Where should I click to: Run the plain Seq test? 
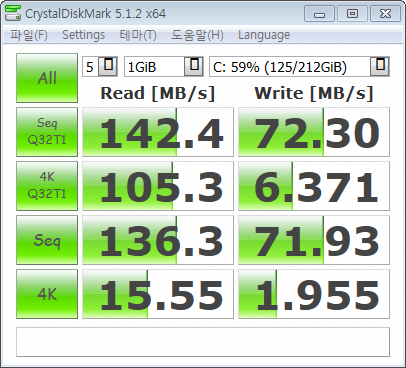47,240
